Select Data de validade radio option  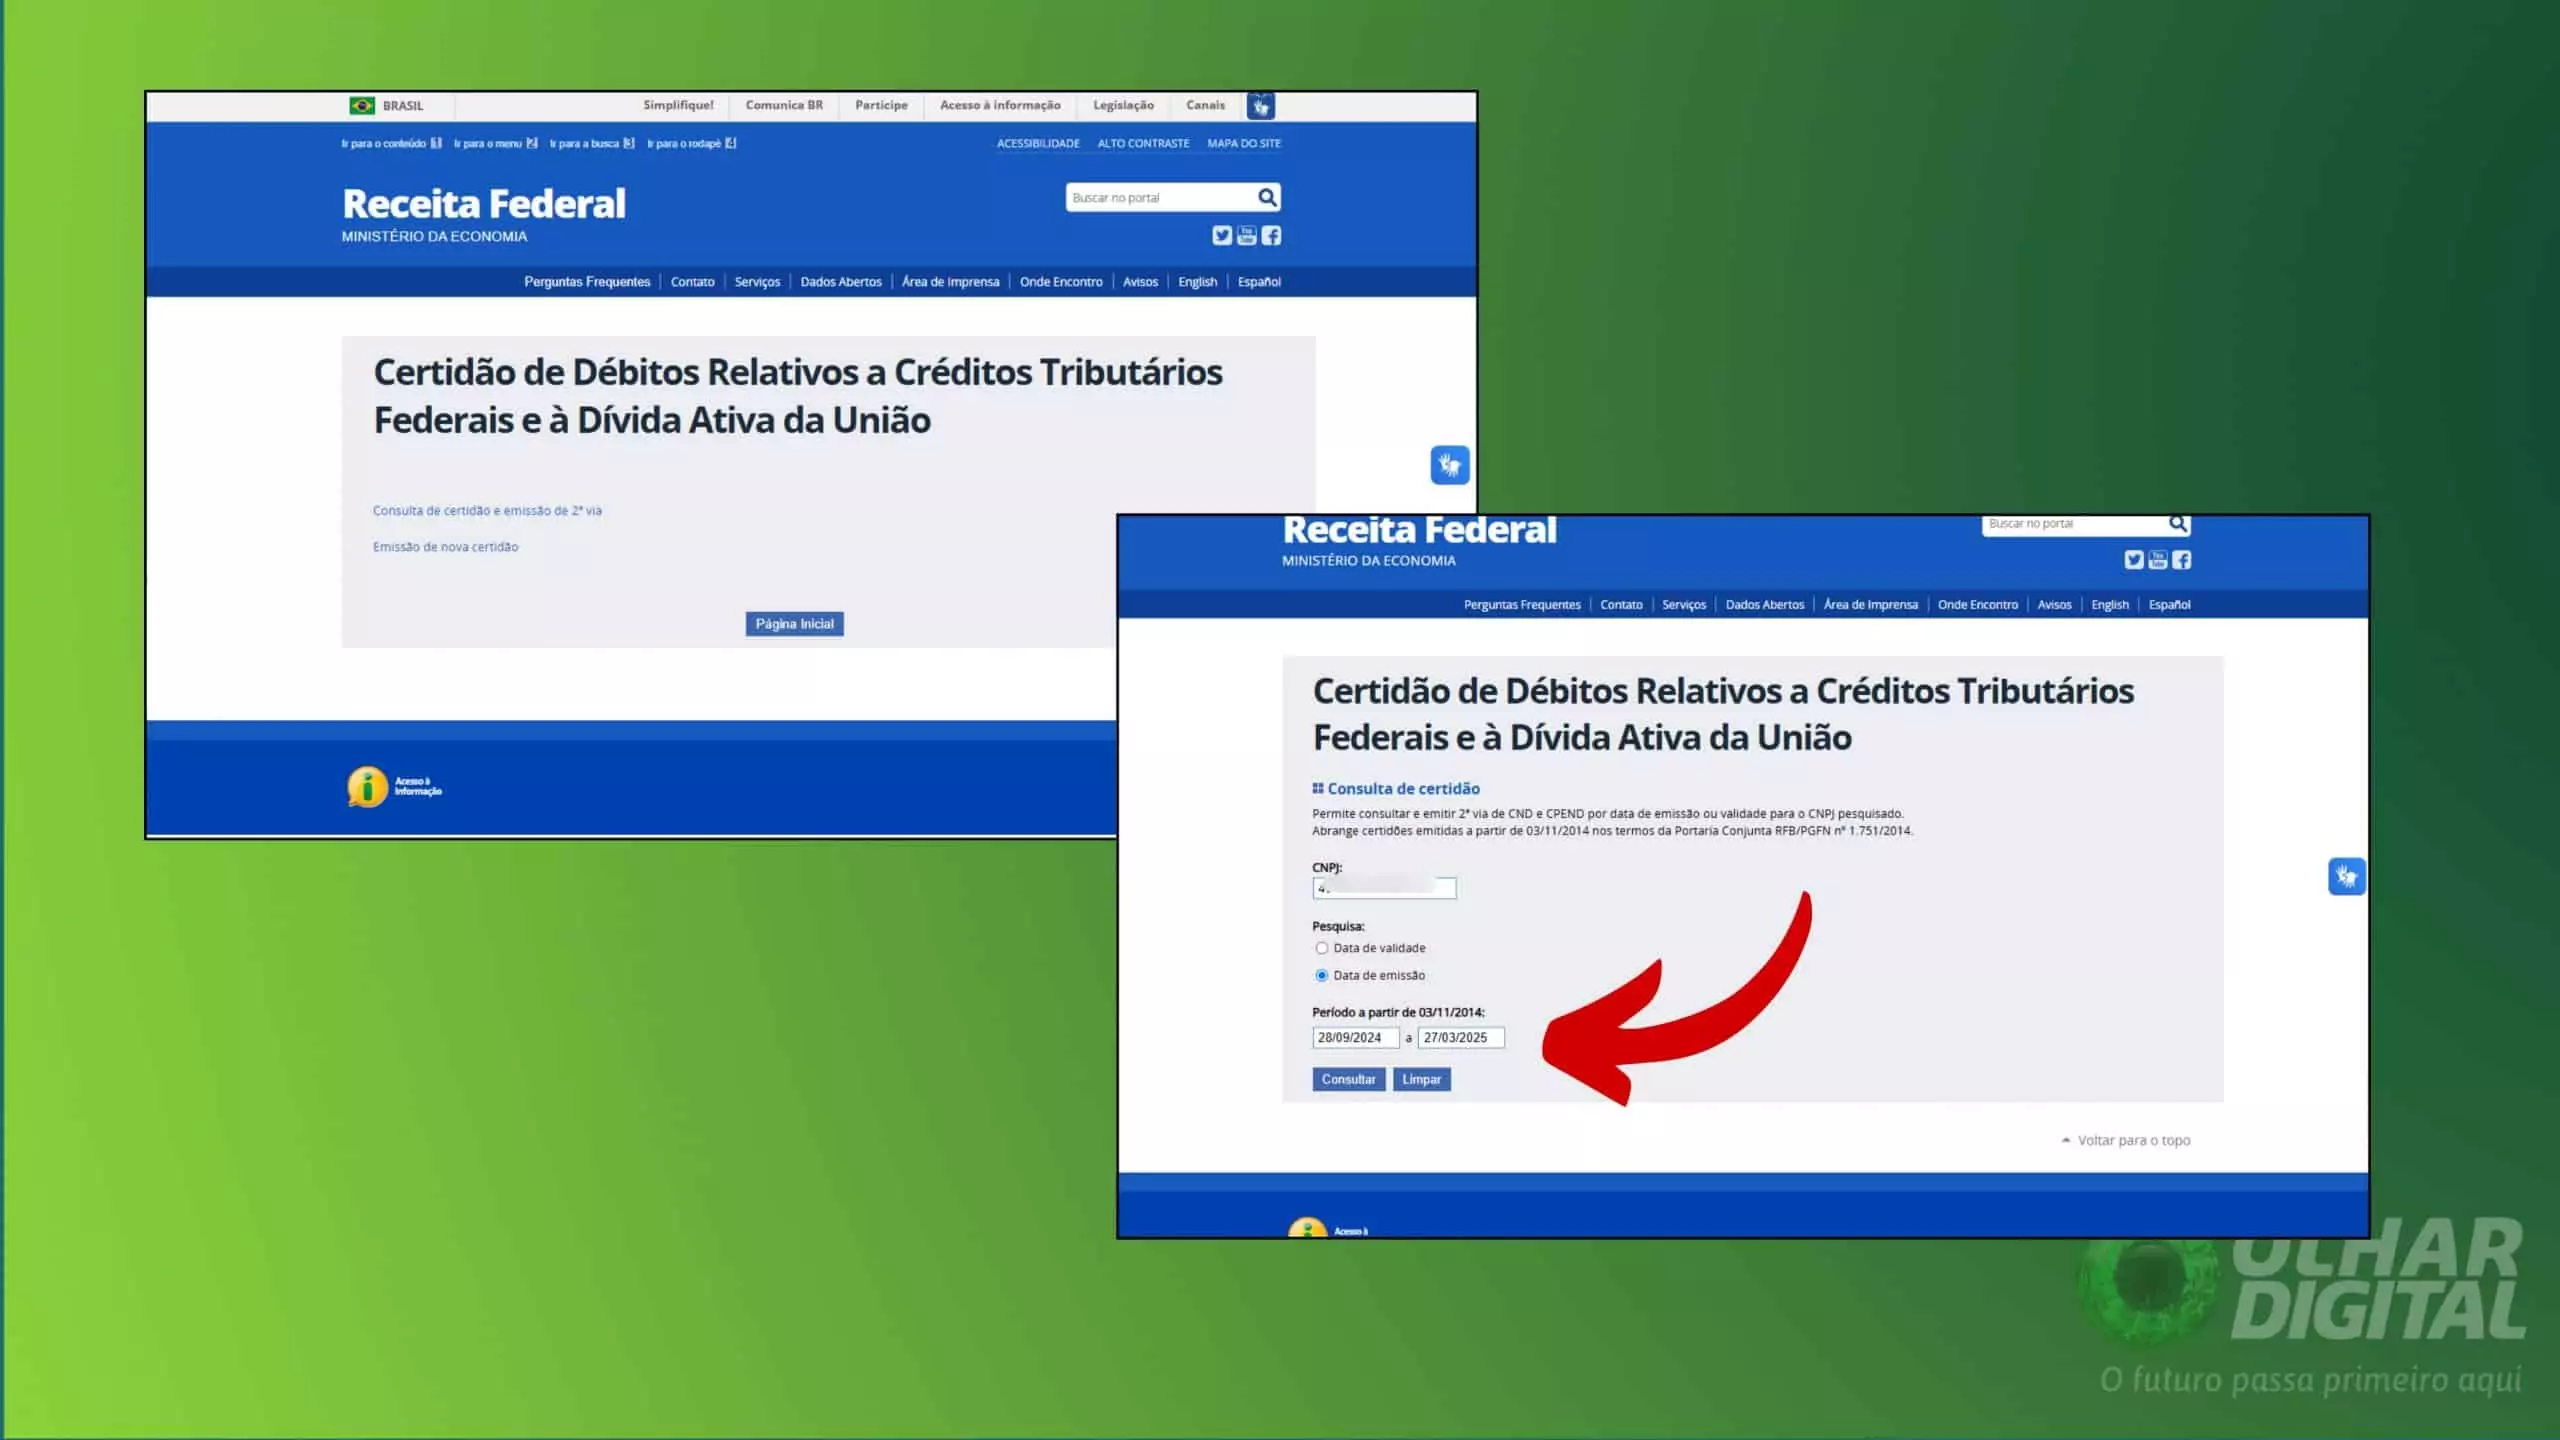coord(1322,948)
